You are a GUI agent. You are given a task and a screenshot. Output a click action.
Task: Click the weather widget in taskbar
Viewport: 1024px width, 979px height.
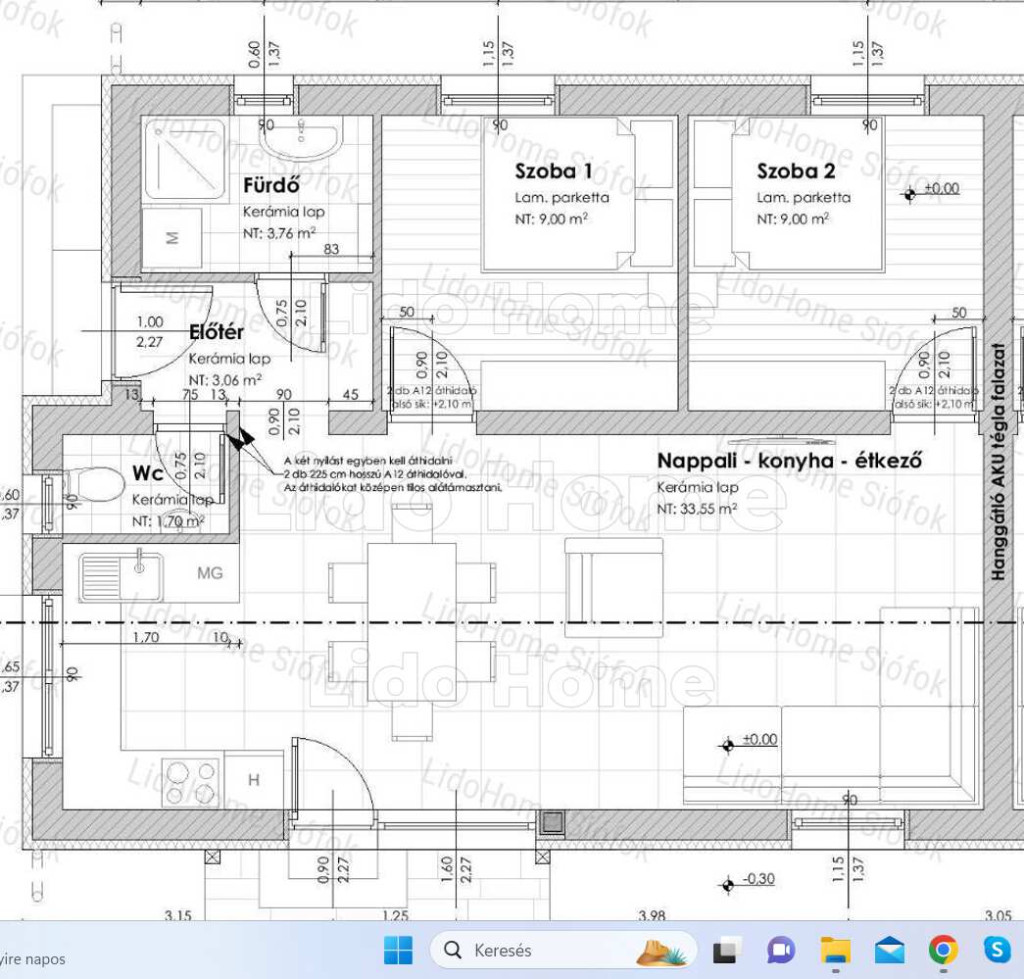pos(35,958)
